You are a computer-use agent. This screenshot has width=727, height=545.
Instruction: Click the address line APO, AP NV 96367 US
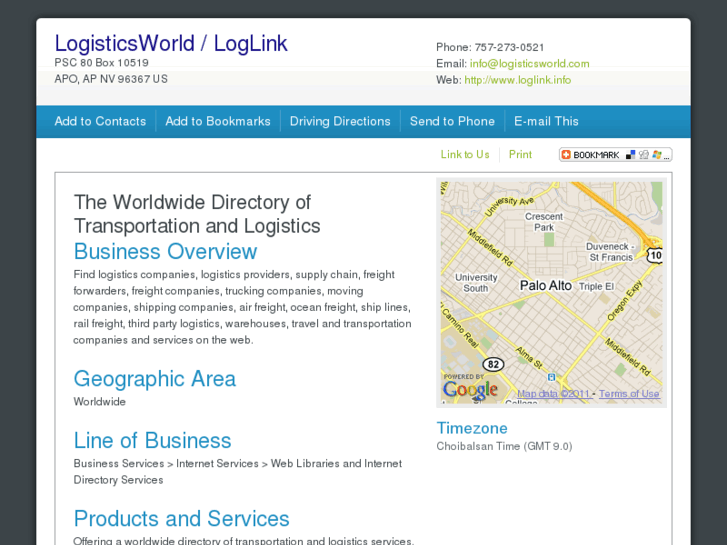coord(111,79)
